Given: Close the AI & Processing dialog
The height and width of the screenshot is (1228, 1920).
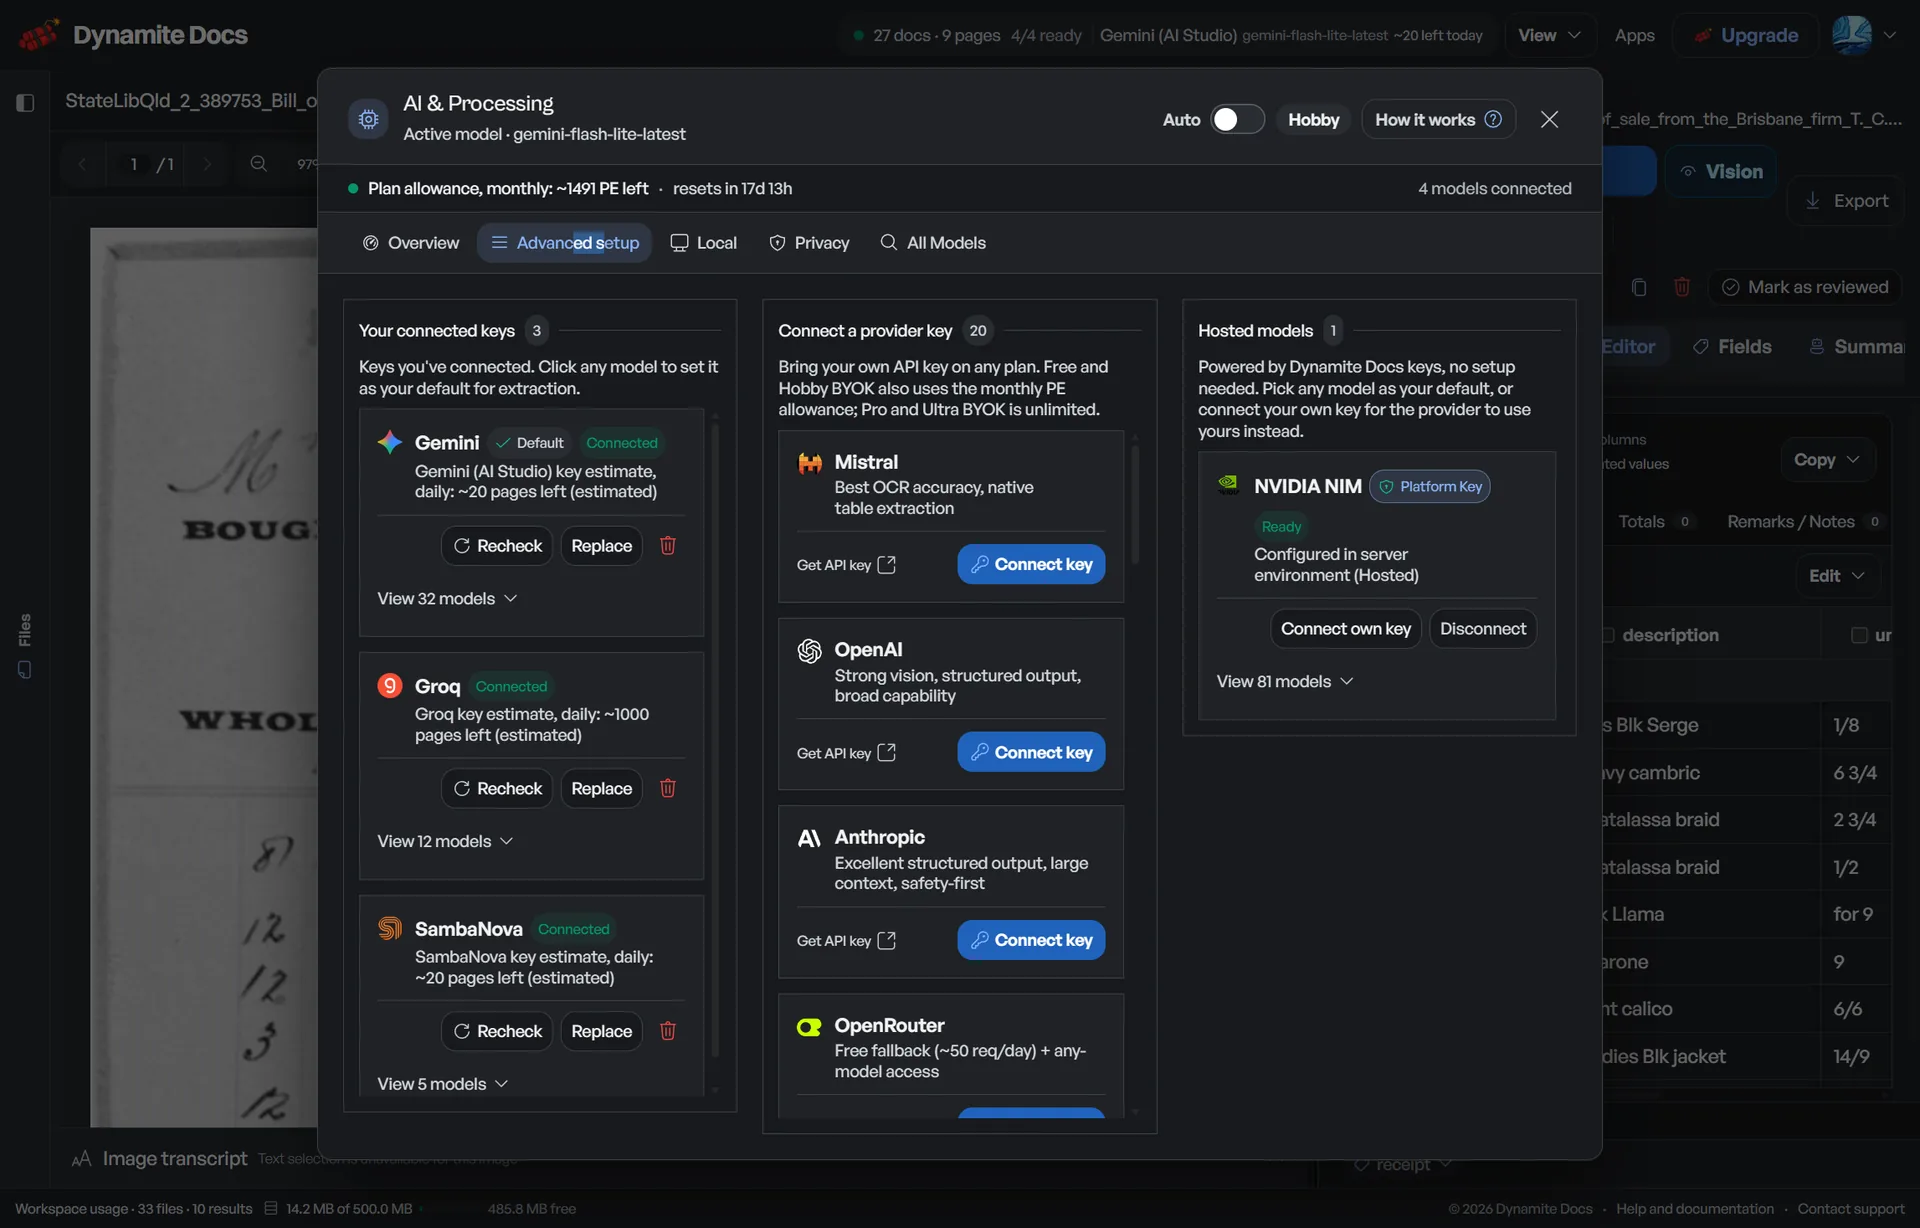Looking at the screenshot, I should click(x=1549, y=119).
